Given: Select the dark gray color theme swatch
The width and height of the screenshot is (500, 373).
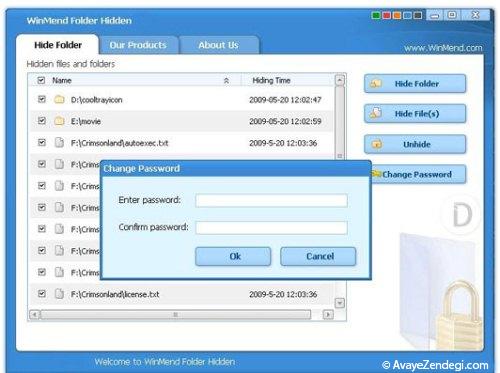Looking at the screenshot, I should pos(417,15).
